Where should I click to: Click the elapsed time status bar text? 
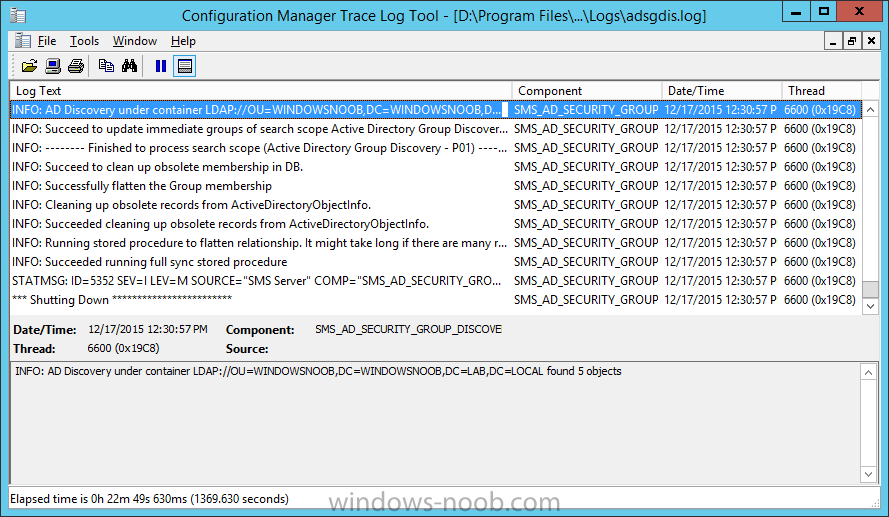click(150, 499)
